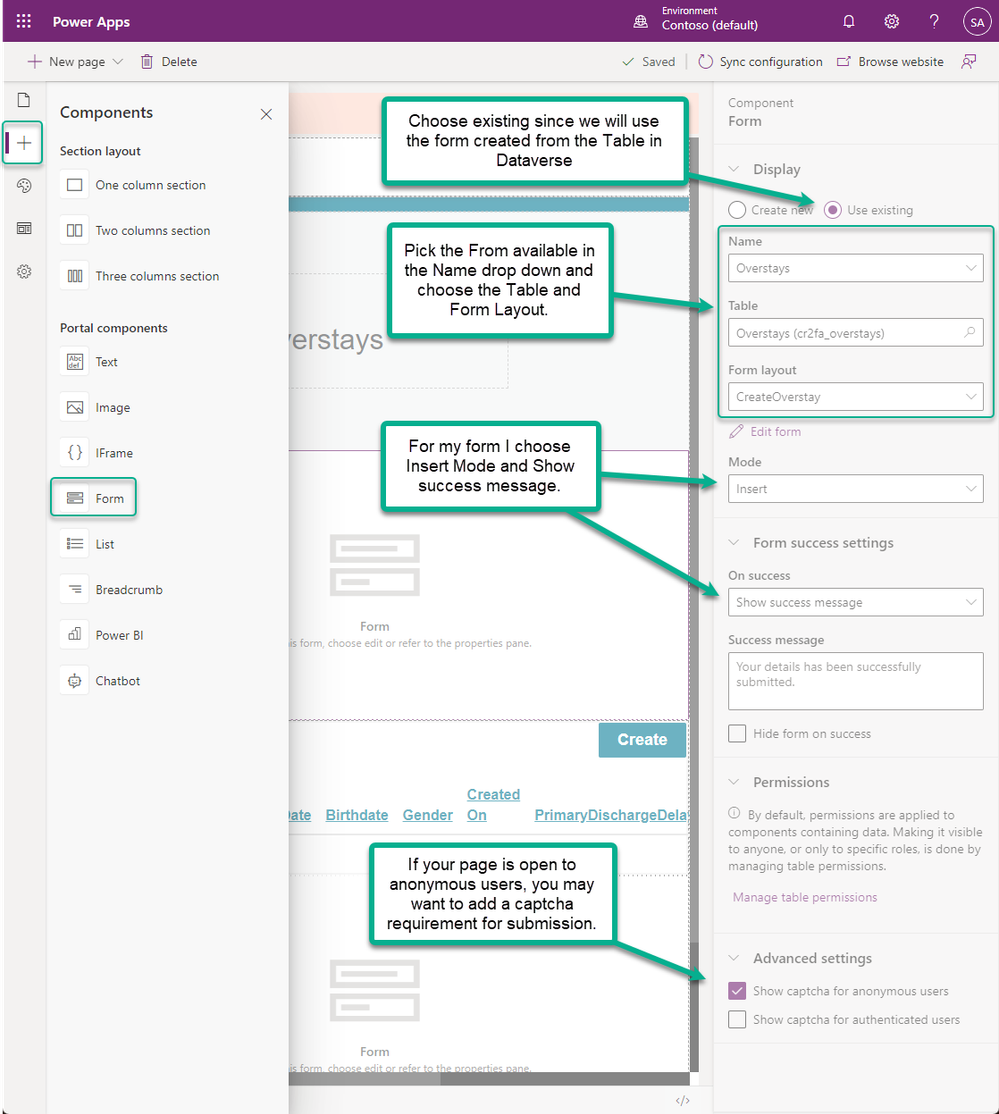Image resolution: width=999 pixels, height=1114 pixels.
Task: Click the Sync configuration refresh icon
Action: (x=705, y=62)
